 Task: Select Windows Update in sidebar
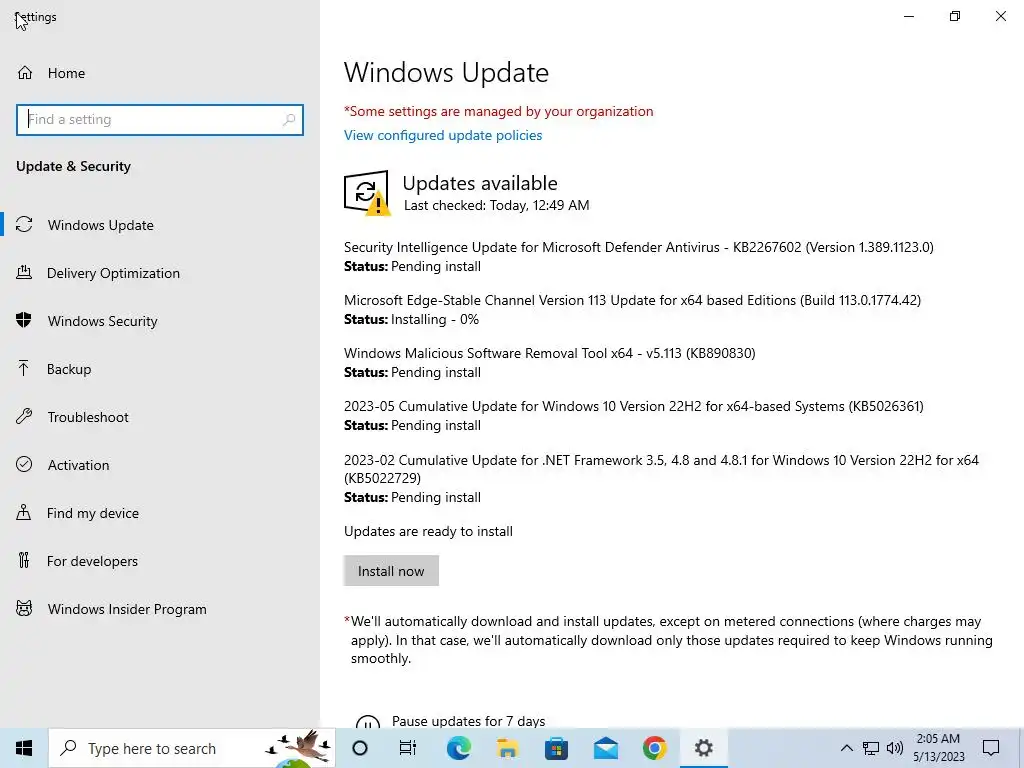[x=160, y=225]
